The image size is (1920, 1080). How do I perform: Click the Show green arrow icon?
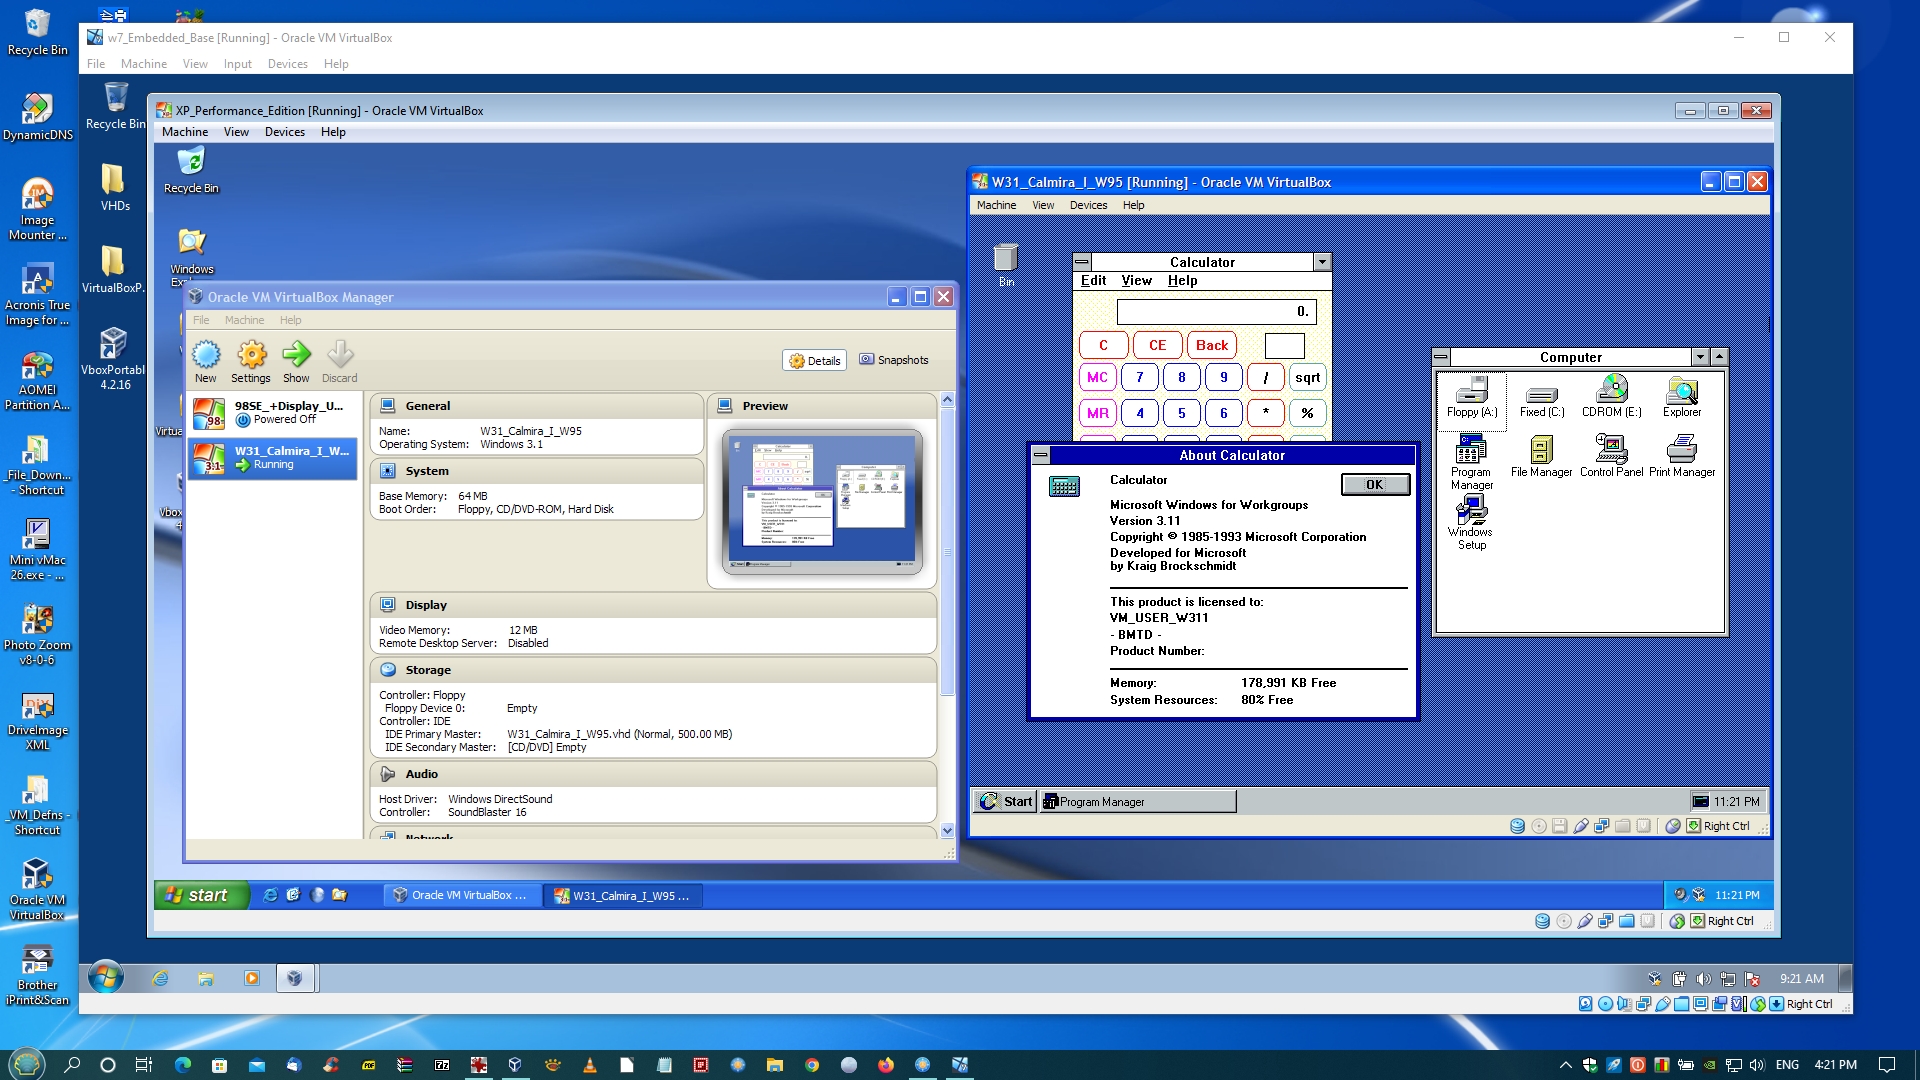coord(296,361)
